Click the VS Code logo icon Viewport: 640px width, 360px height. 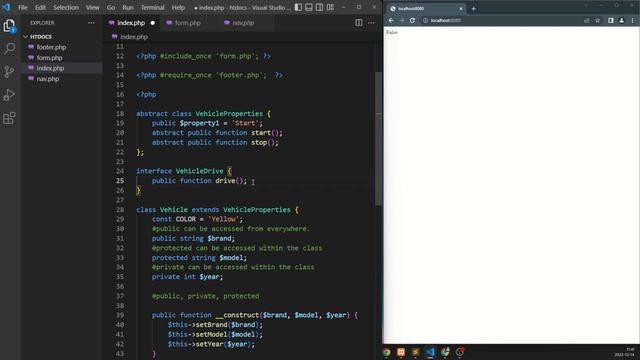(x=7, y=7)
